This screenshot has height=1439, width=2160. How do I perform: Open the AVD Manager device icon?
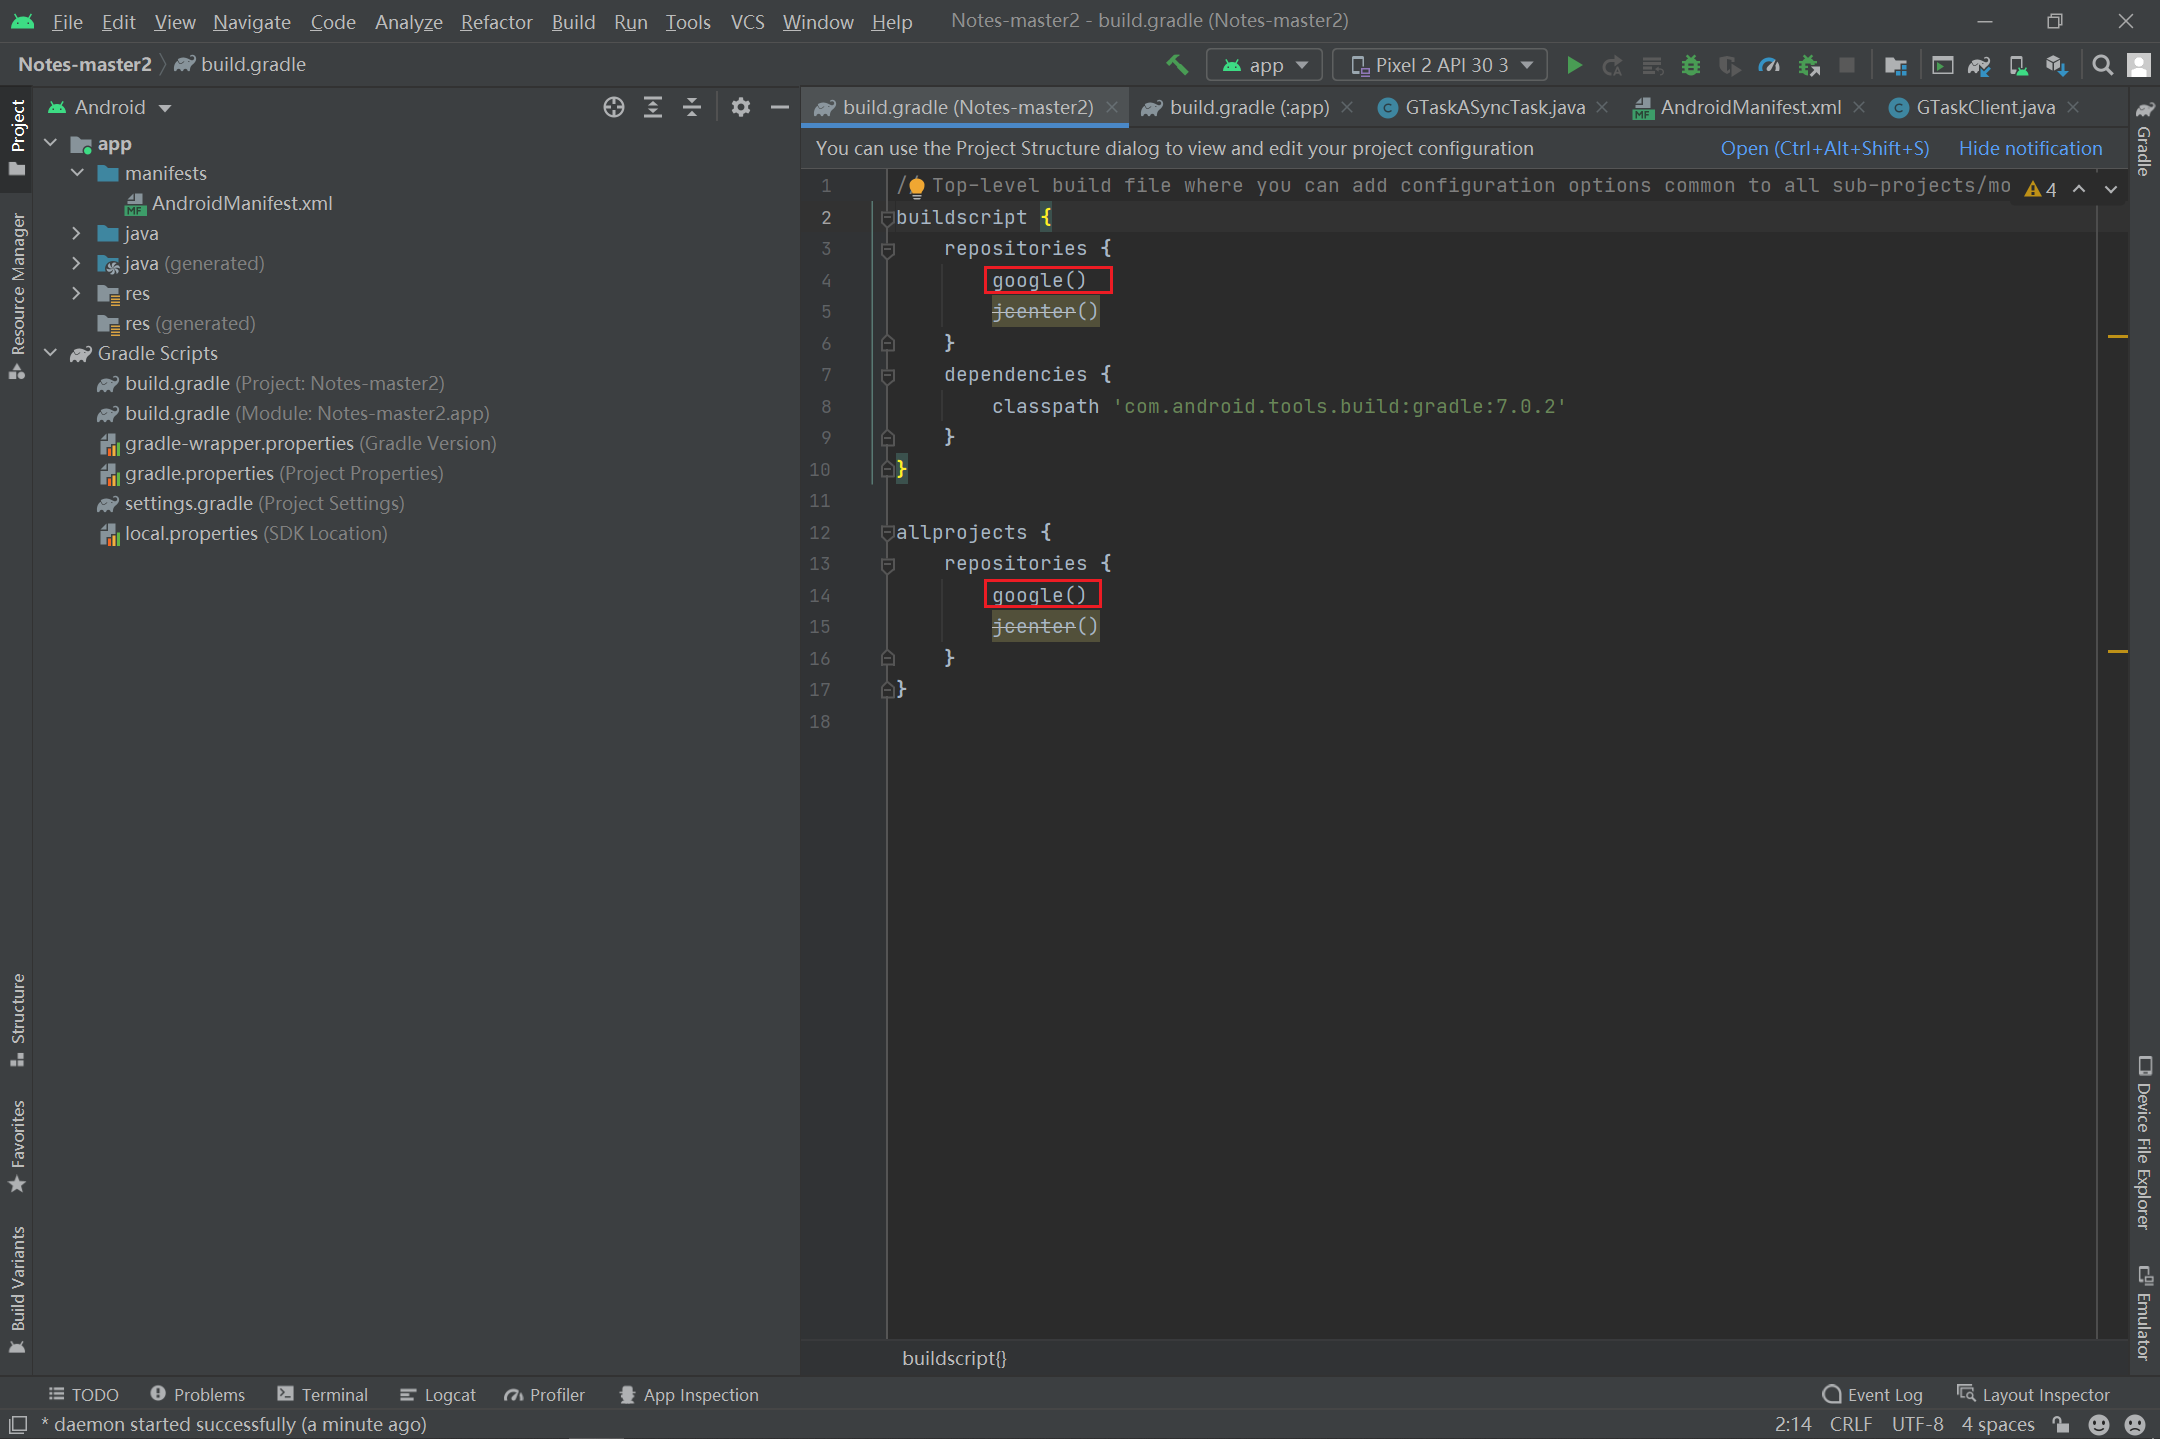point(2018,65)
